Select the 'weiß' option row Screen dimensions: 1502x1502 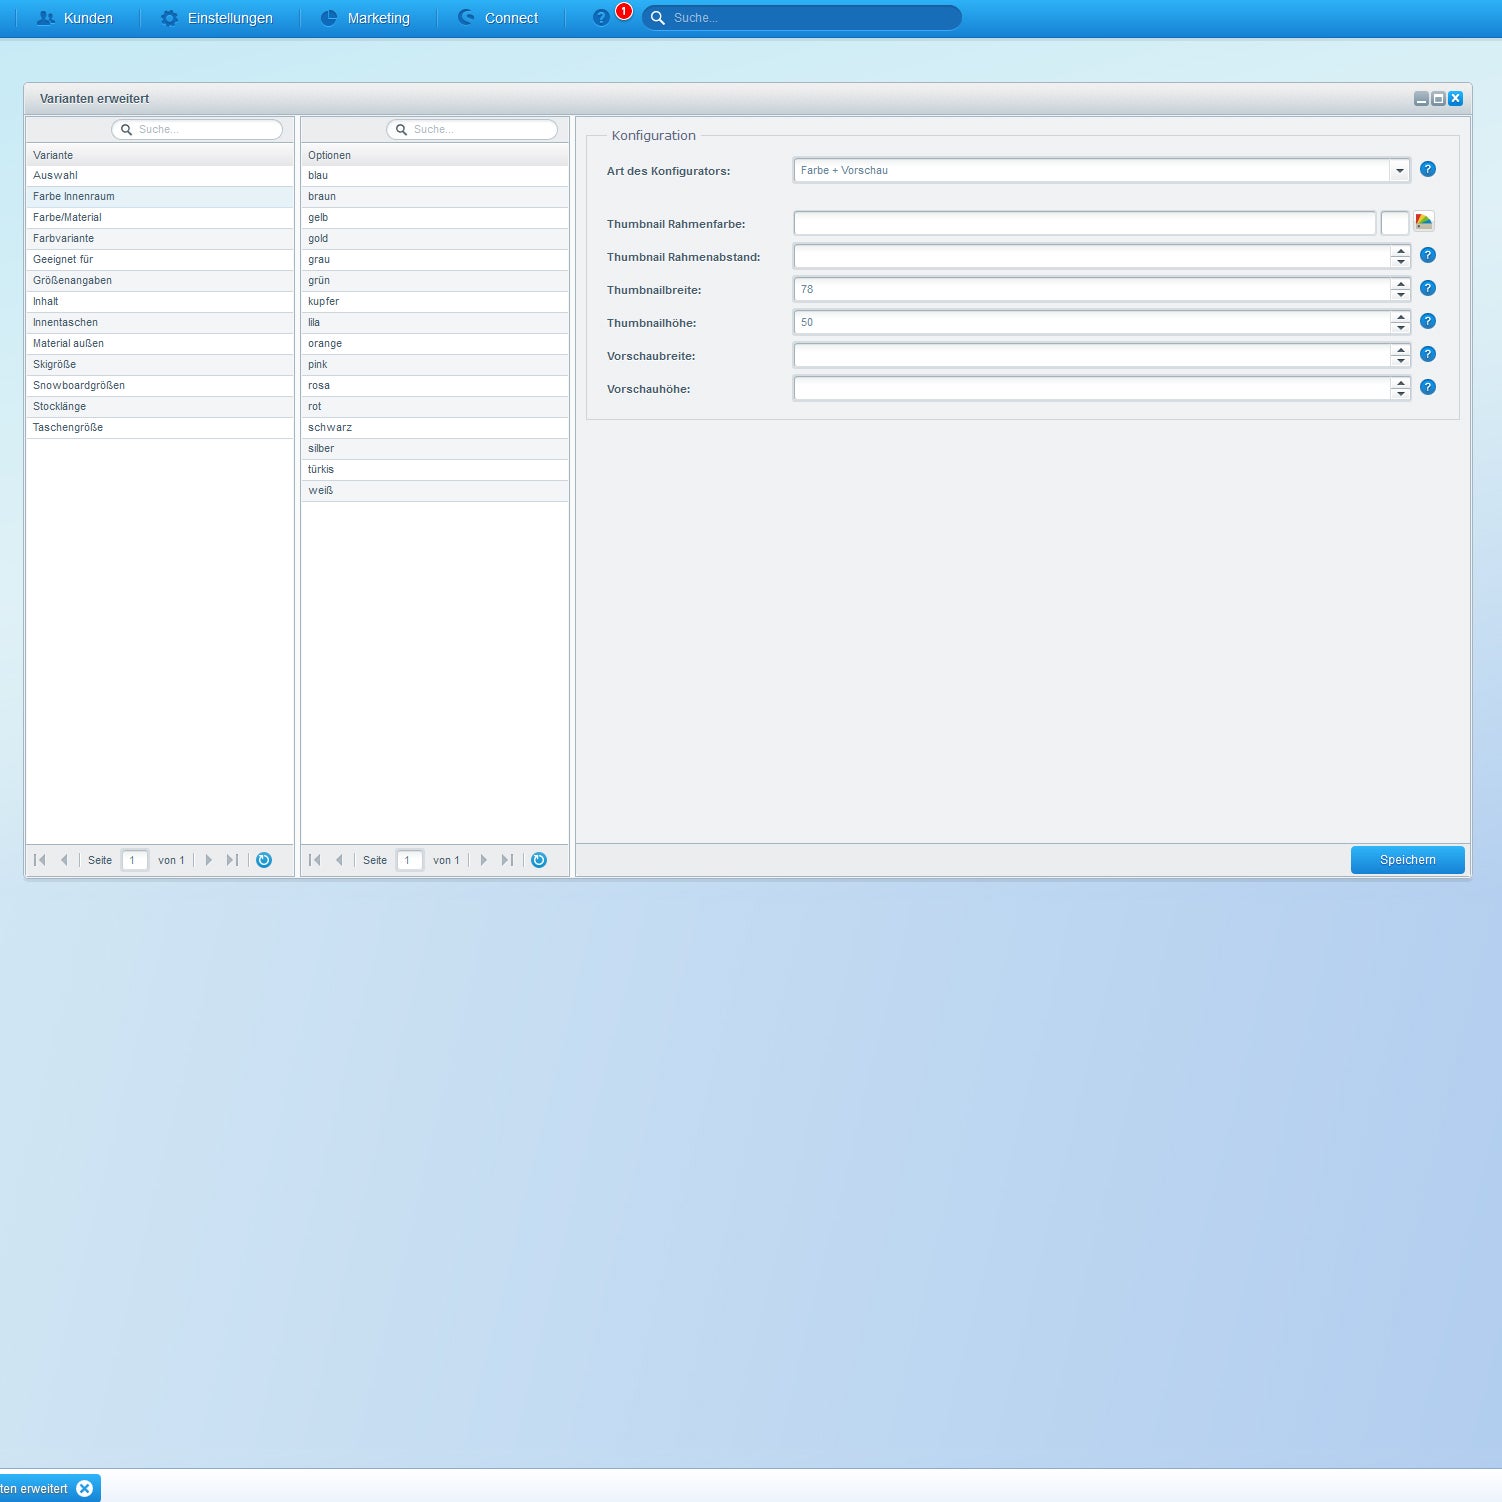click(435, 491)
